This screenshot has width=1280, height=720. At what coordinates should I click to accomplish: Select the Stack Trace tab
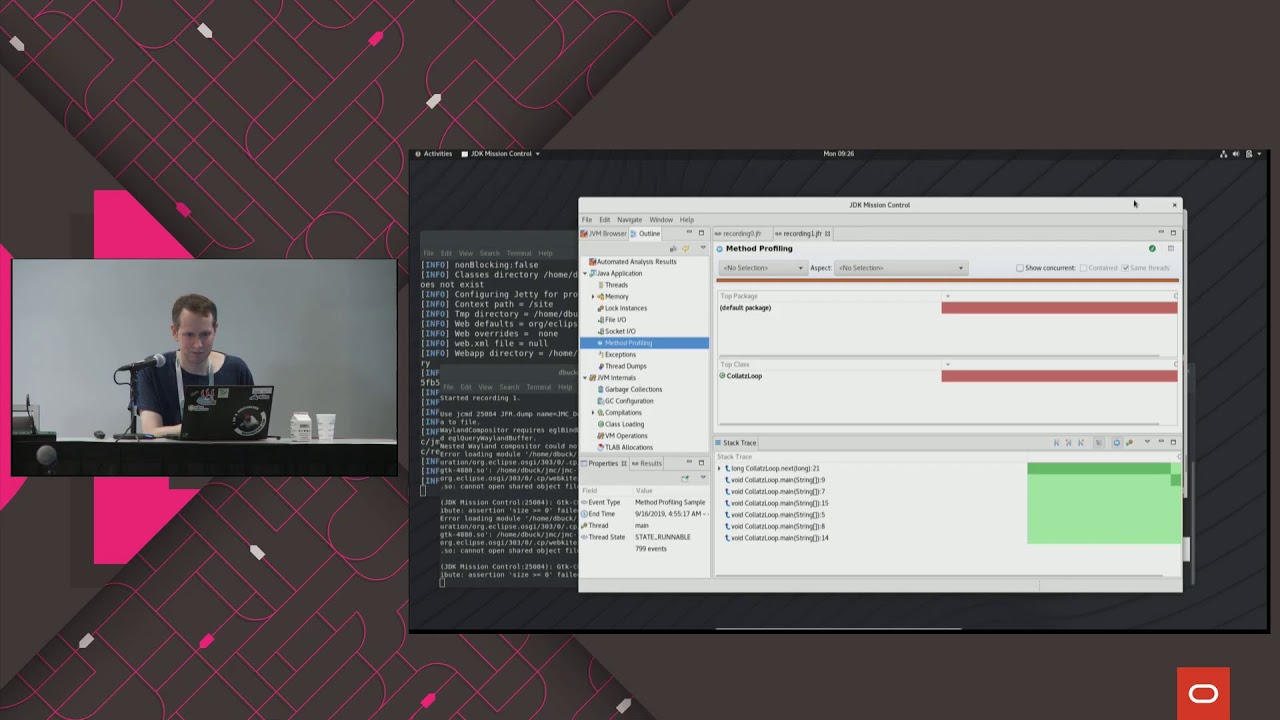click(737, 443)
